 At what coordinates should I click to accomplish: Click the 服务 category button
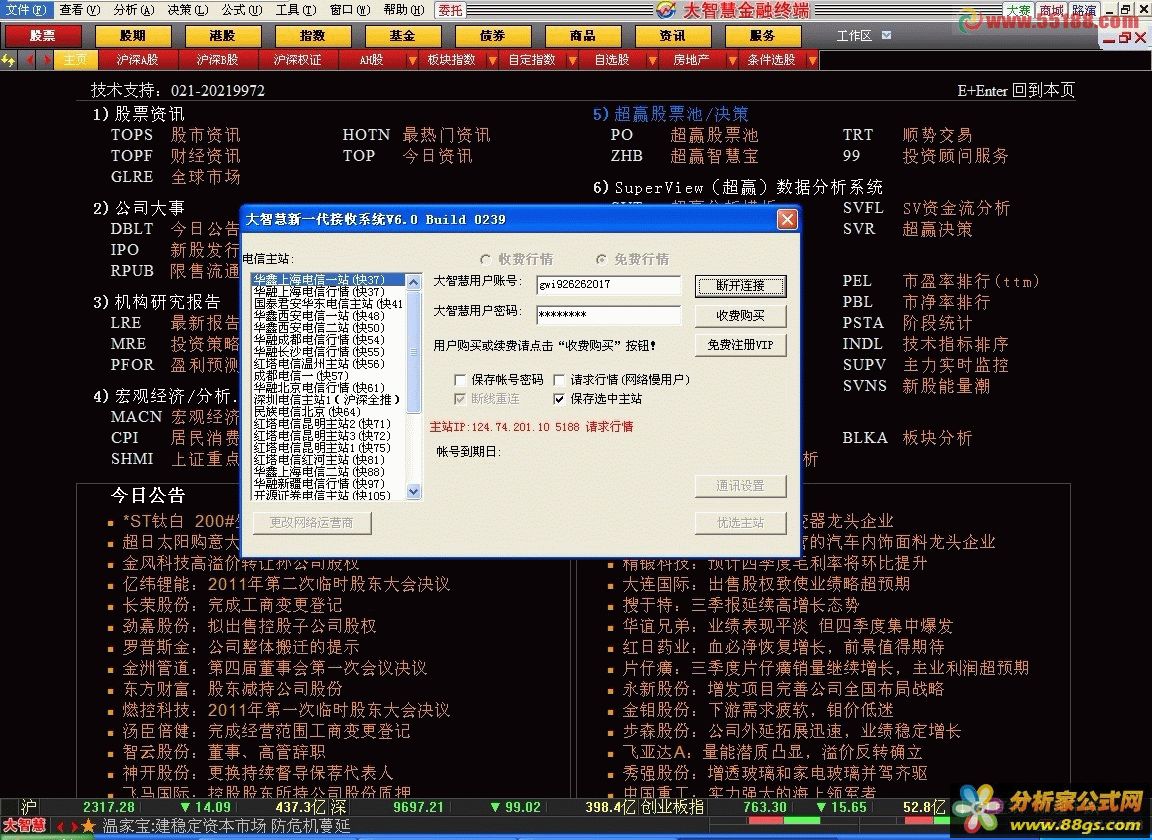763,35
